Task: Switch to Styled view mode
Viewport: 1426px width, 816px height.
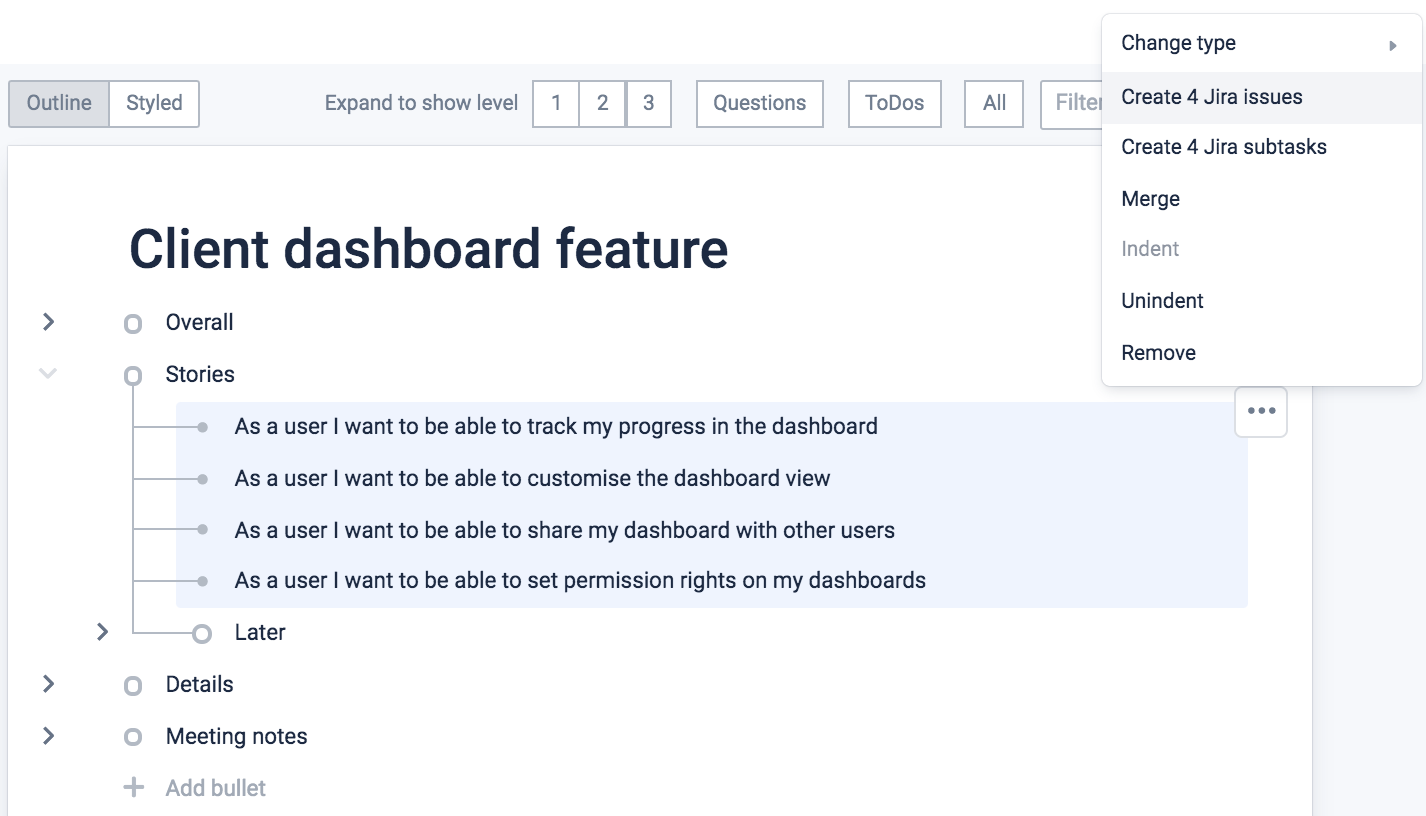Action: coord(154,103)
